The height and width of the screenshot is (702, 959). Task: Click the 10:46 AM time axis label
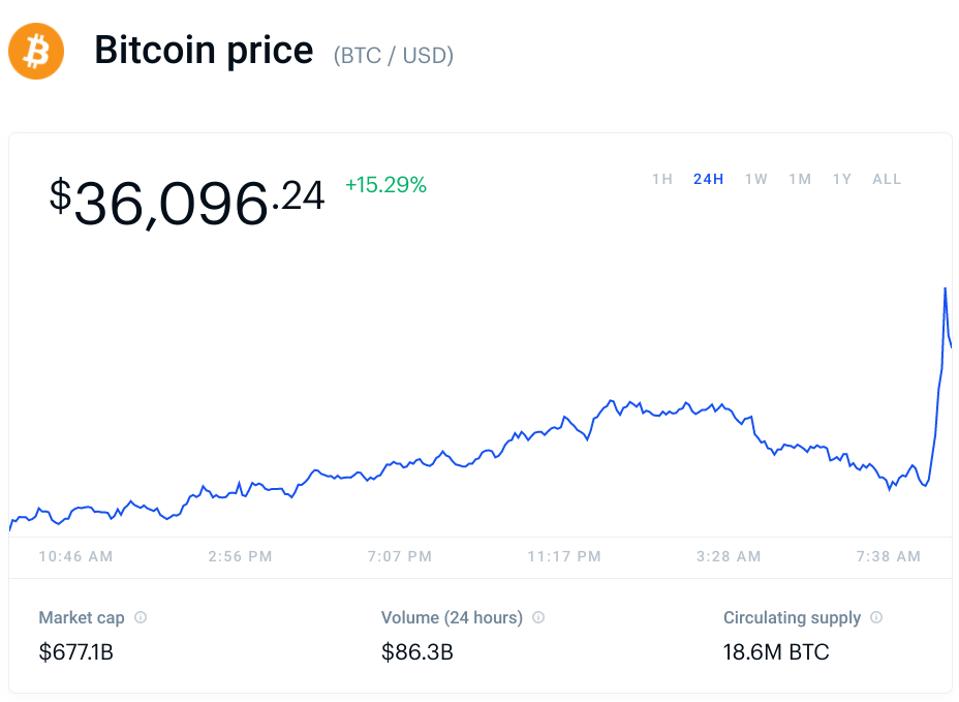click(x=76, y=556)
